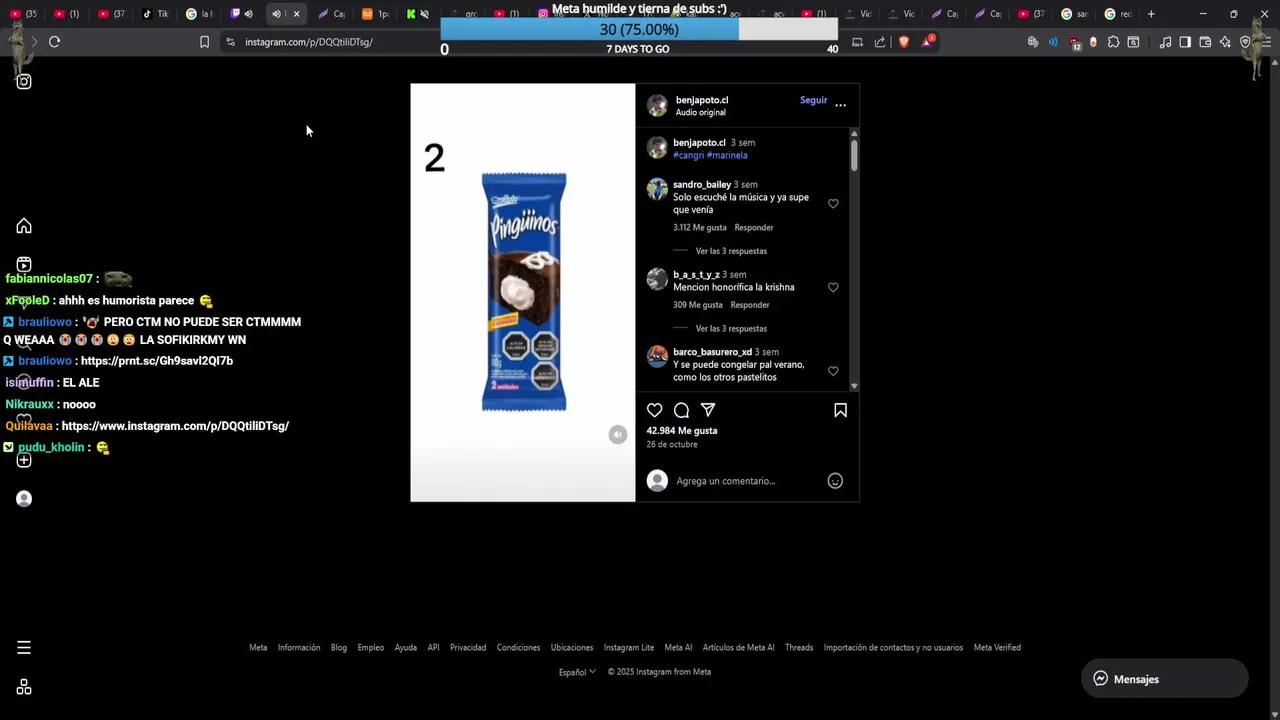Close the active Instagram tab

296,14
